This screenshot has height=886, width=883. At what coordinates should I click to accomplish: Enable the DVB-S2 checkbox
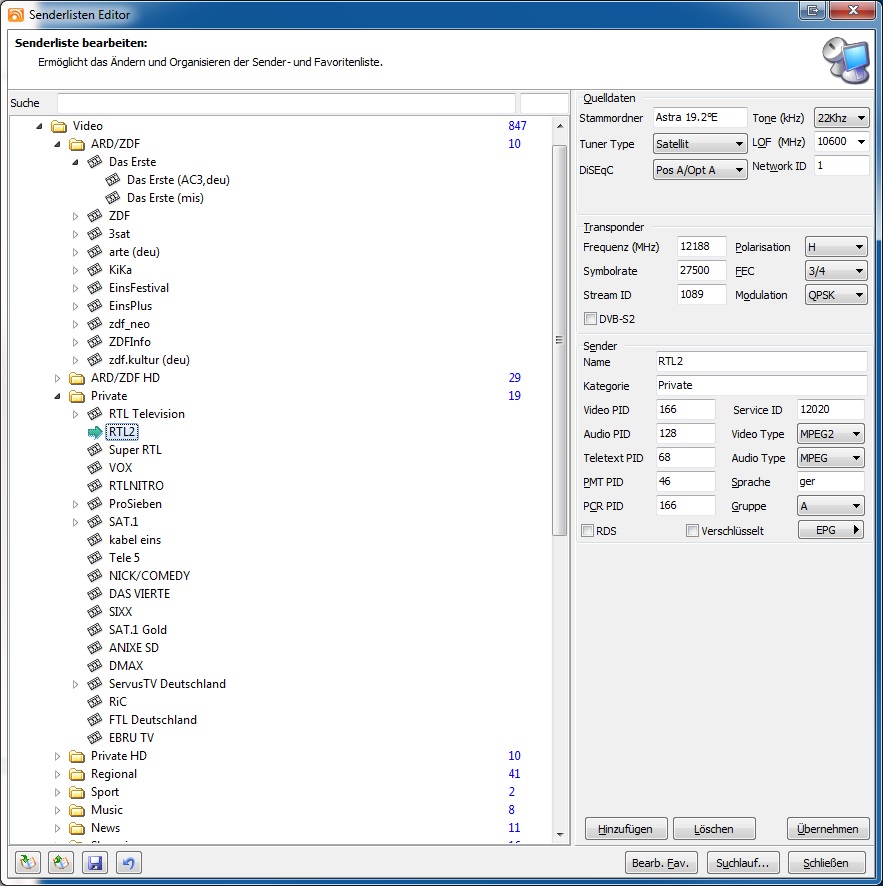coord(590,319)
